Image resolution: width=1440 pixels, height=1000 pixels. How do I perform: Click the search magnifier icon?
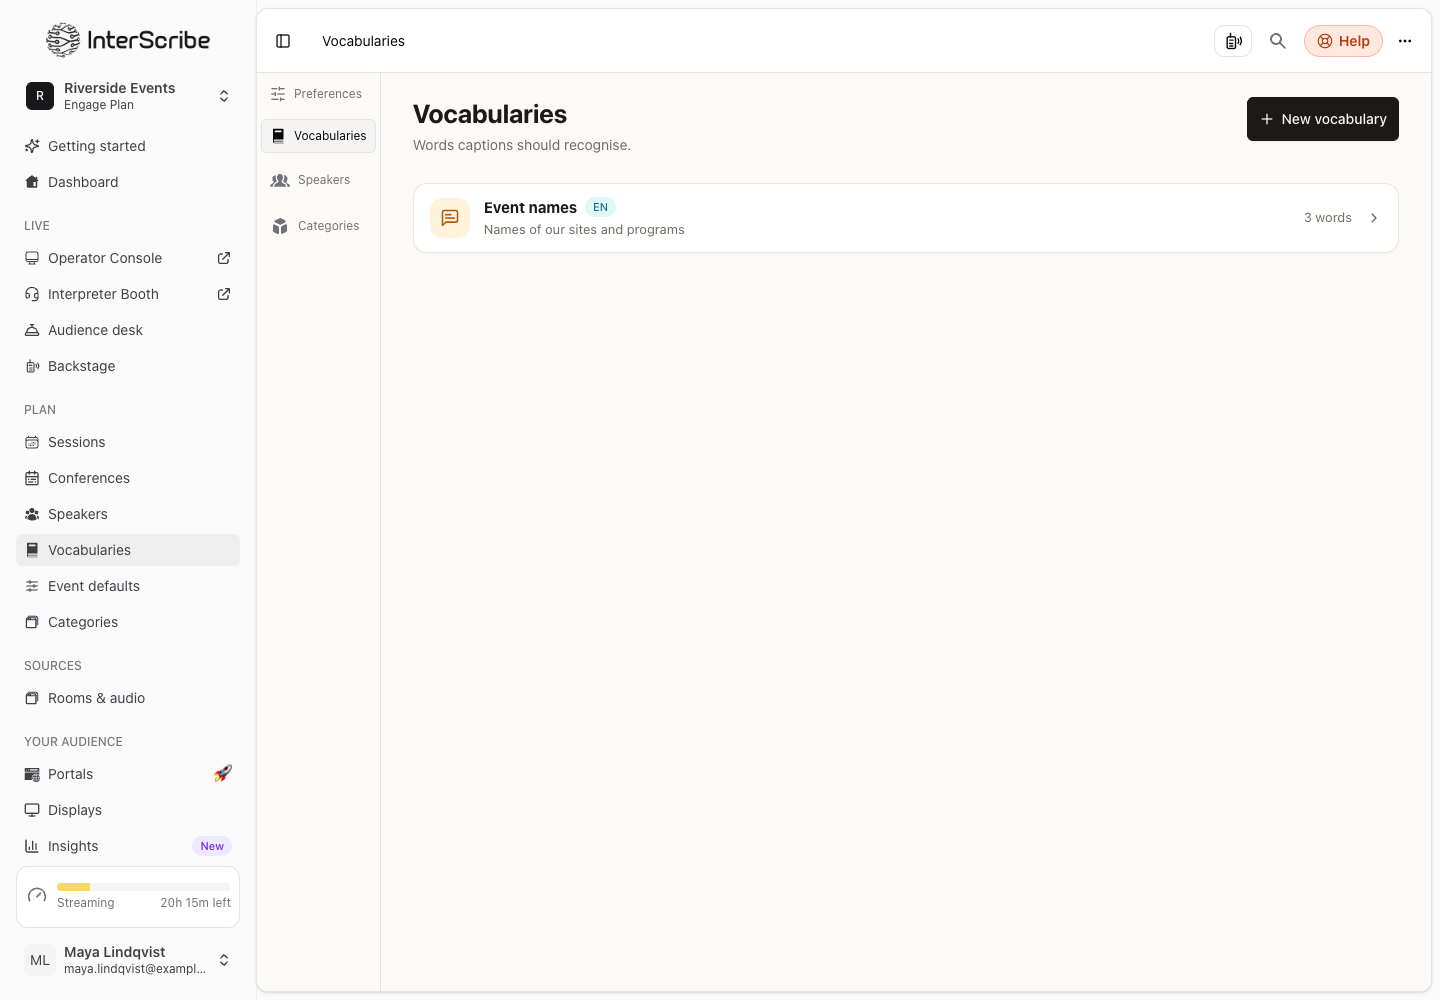[1278, 41]
